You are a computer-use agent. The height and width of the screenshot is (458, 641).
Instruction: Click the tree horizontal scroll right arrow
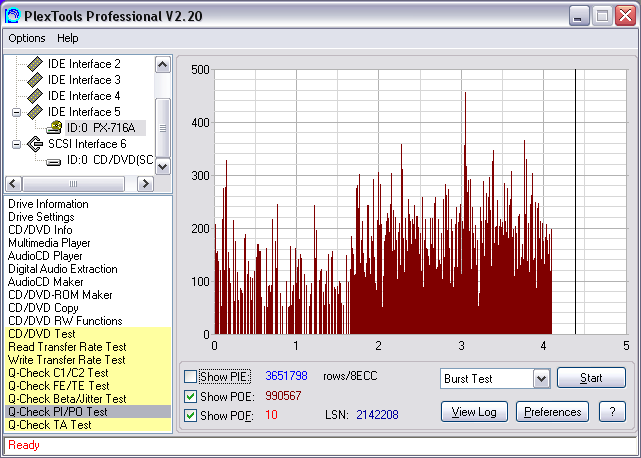pos(145,184)
